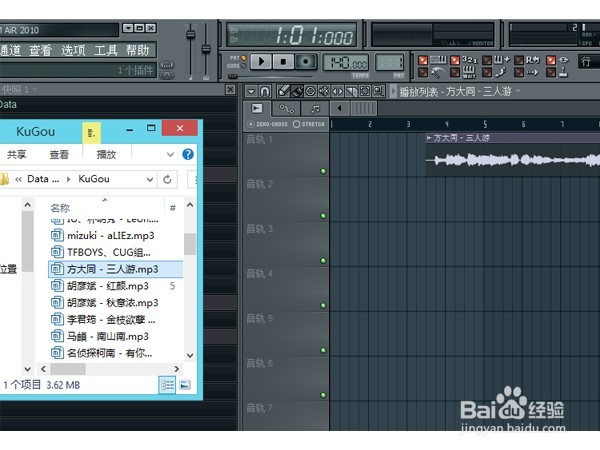Open the 快照 1 snapshot dropdown
This screenshot has width=600, height=450.
pyautogui.click(x=35, y=90)
